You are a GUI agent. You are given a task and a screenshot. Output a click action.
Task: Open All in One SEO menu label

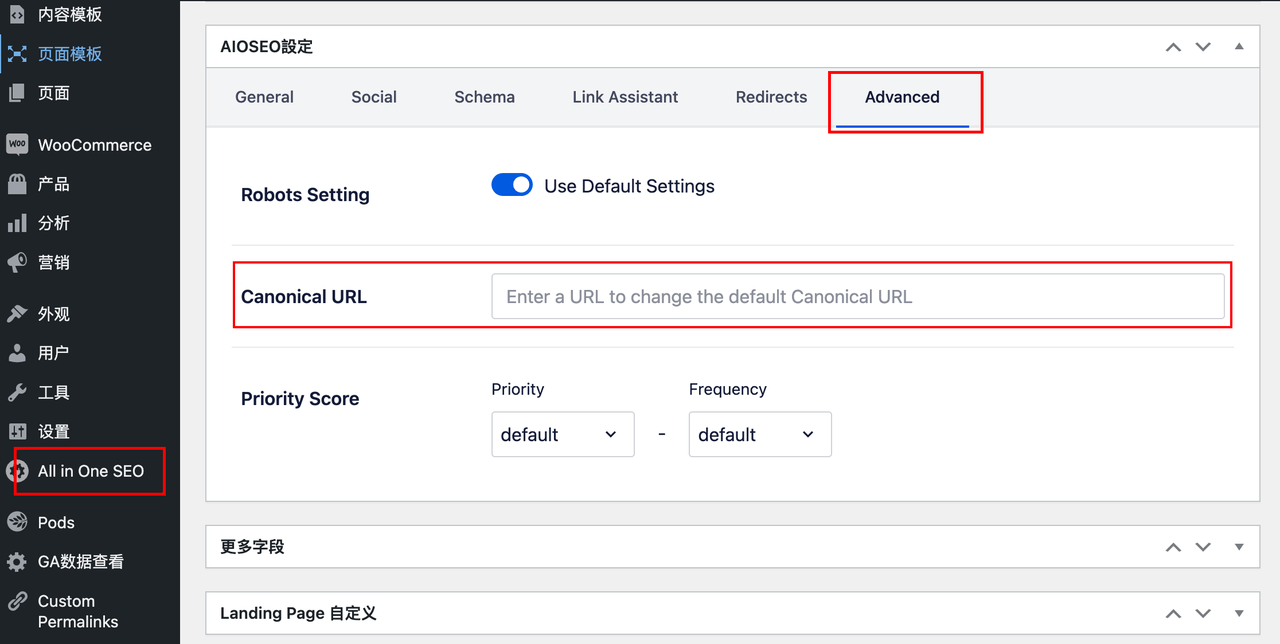point(91,471)
